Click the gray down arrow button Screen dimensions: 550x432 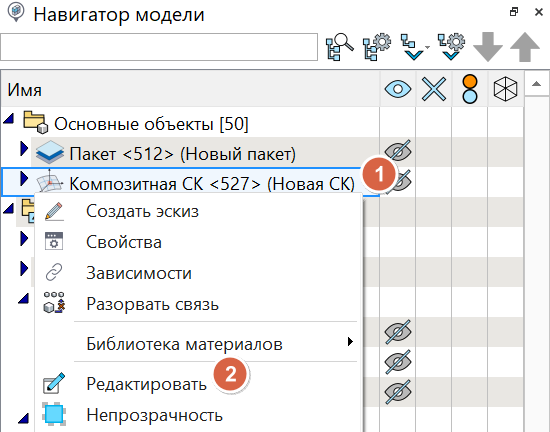click(x=488, y=47)
